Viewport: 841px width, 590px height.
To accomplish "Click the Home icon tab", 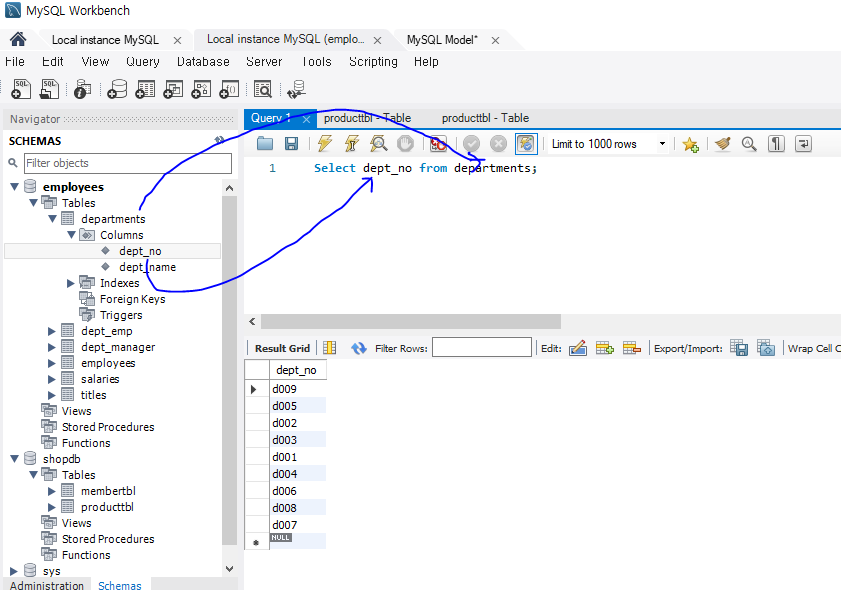I will tap(18, 39).
